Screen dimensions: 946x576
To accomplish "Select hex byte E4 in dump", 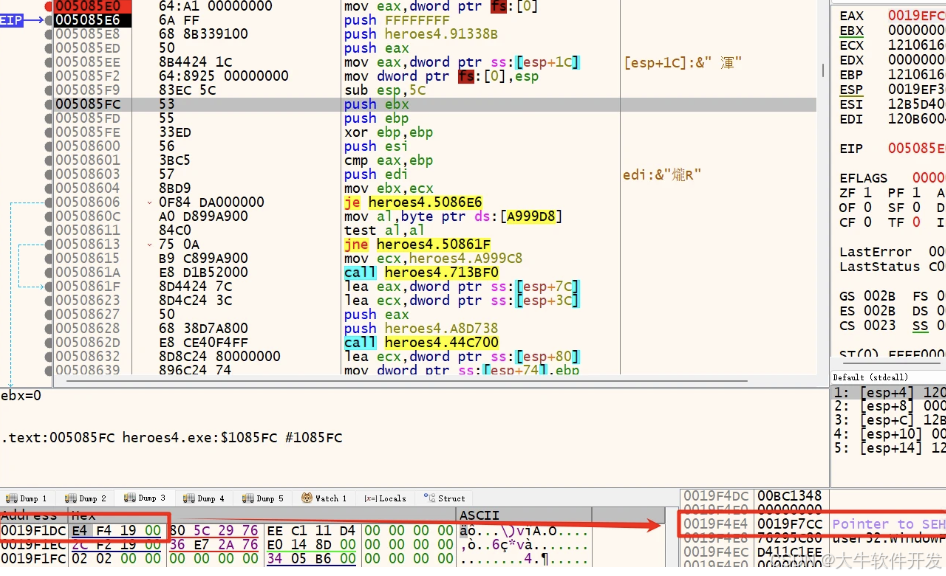I will click(79, 531).
